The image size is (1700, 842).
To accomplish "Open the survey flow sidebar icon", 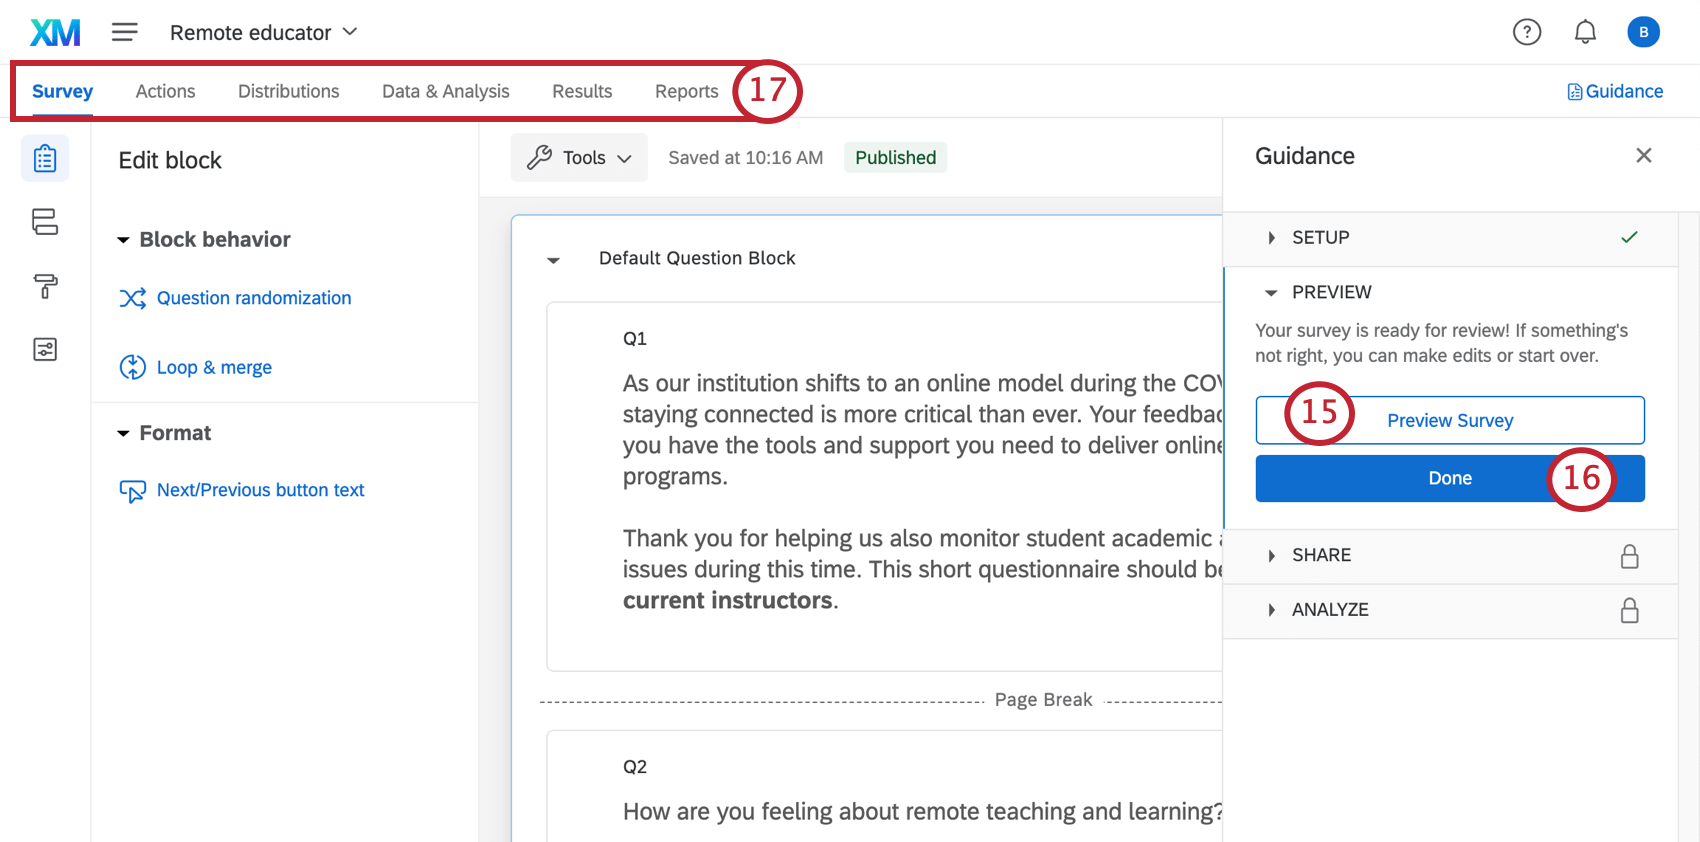I will pyautogui.click(x=45, y=222).
